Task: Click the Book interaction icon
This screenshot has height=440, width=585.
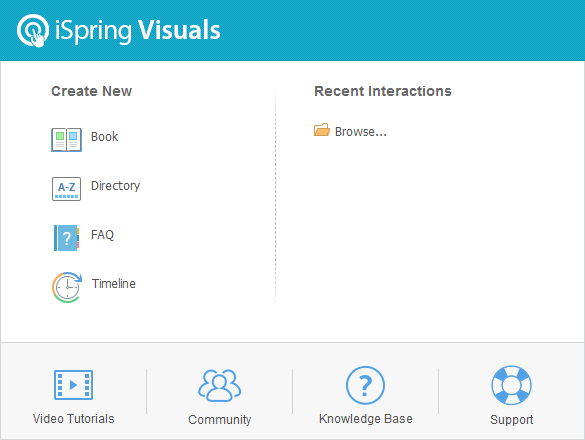Action: click(66, 140)
